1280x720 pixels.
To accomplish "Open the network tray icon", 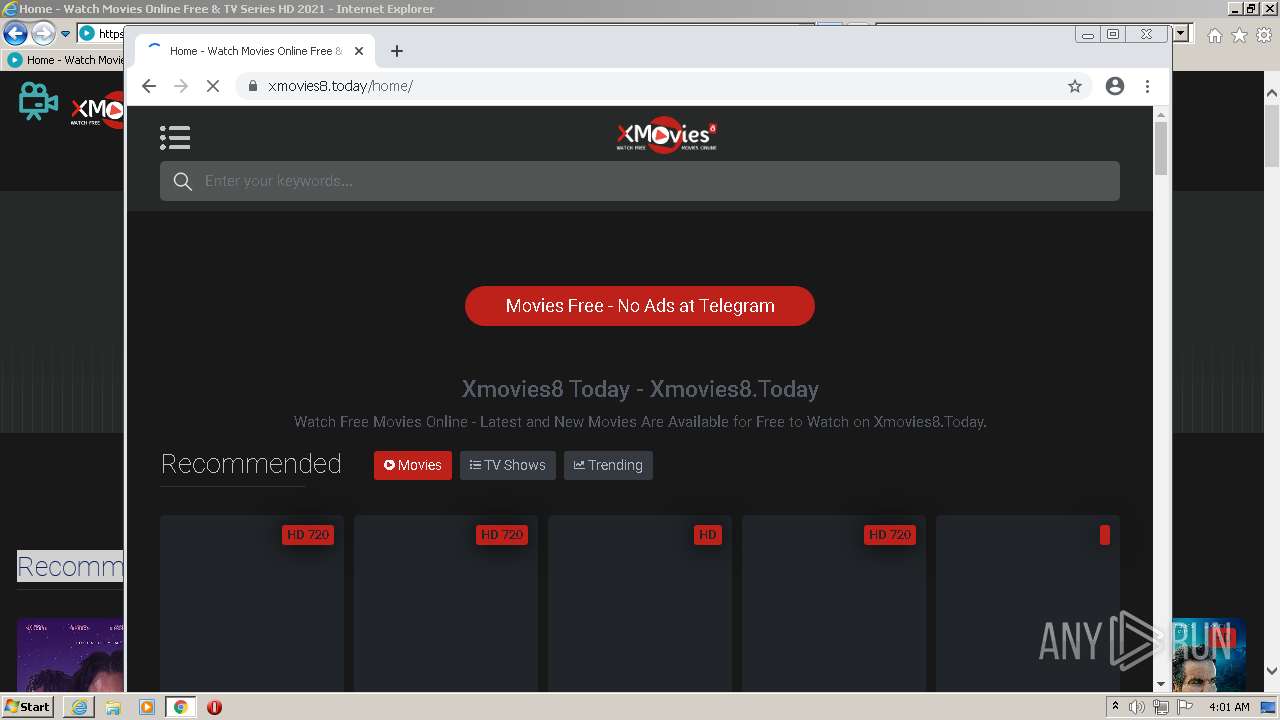I will [1161, 707].
